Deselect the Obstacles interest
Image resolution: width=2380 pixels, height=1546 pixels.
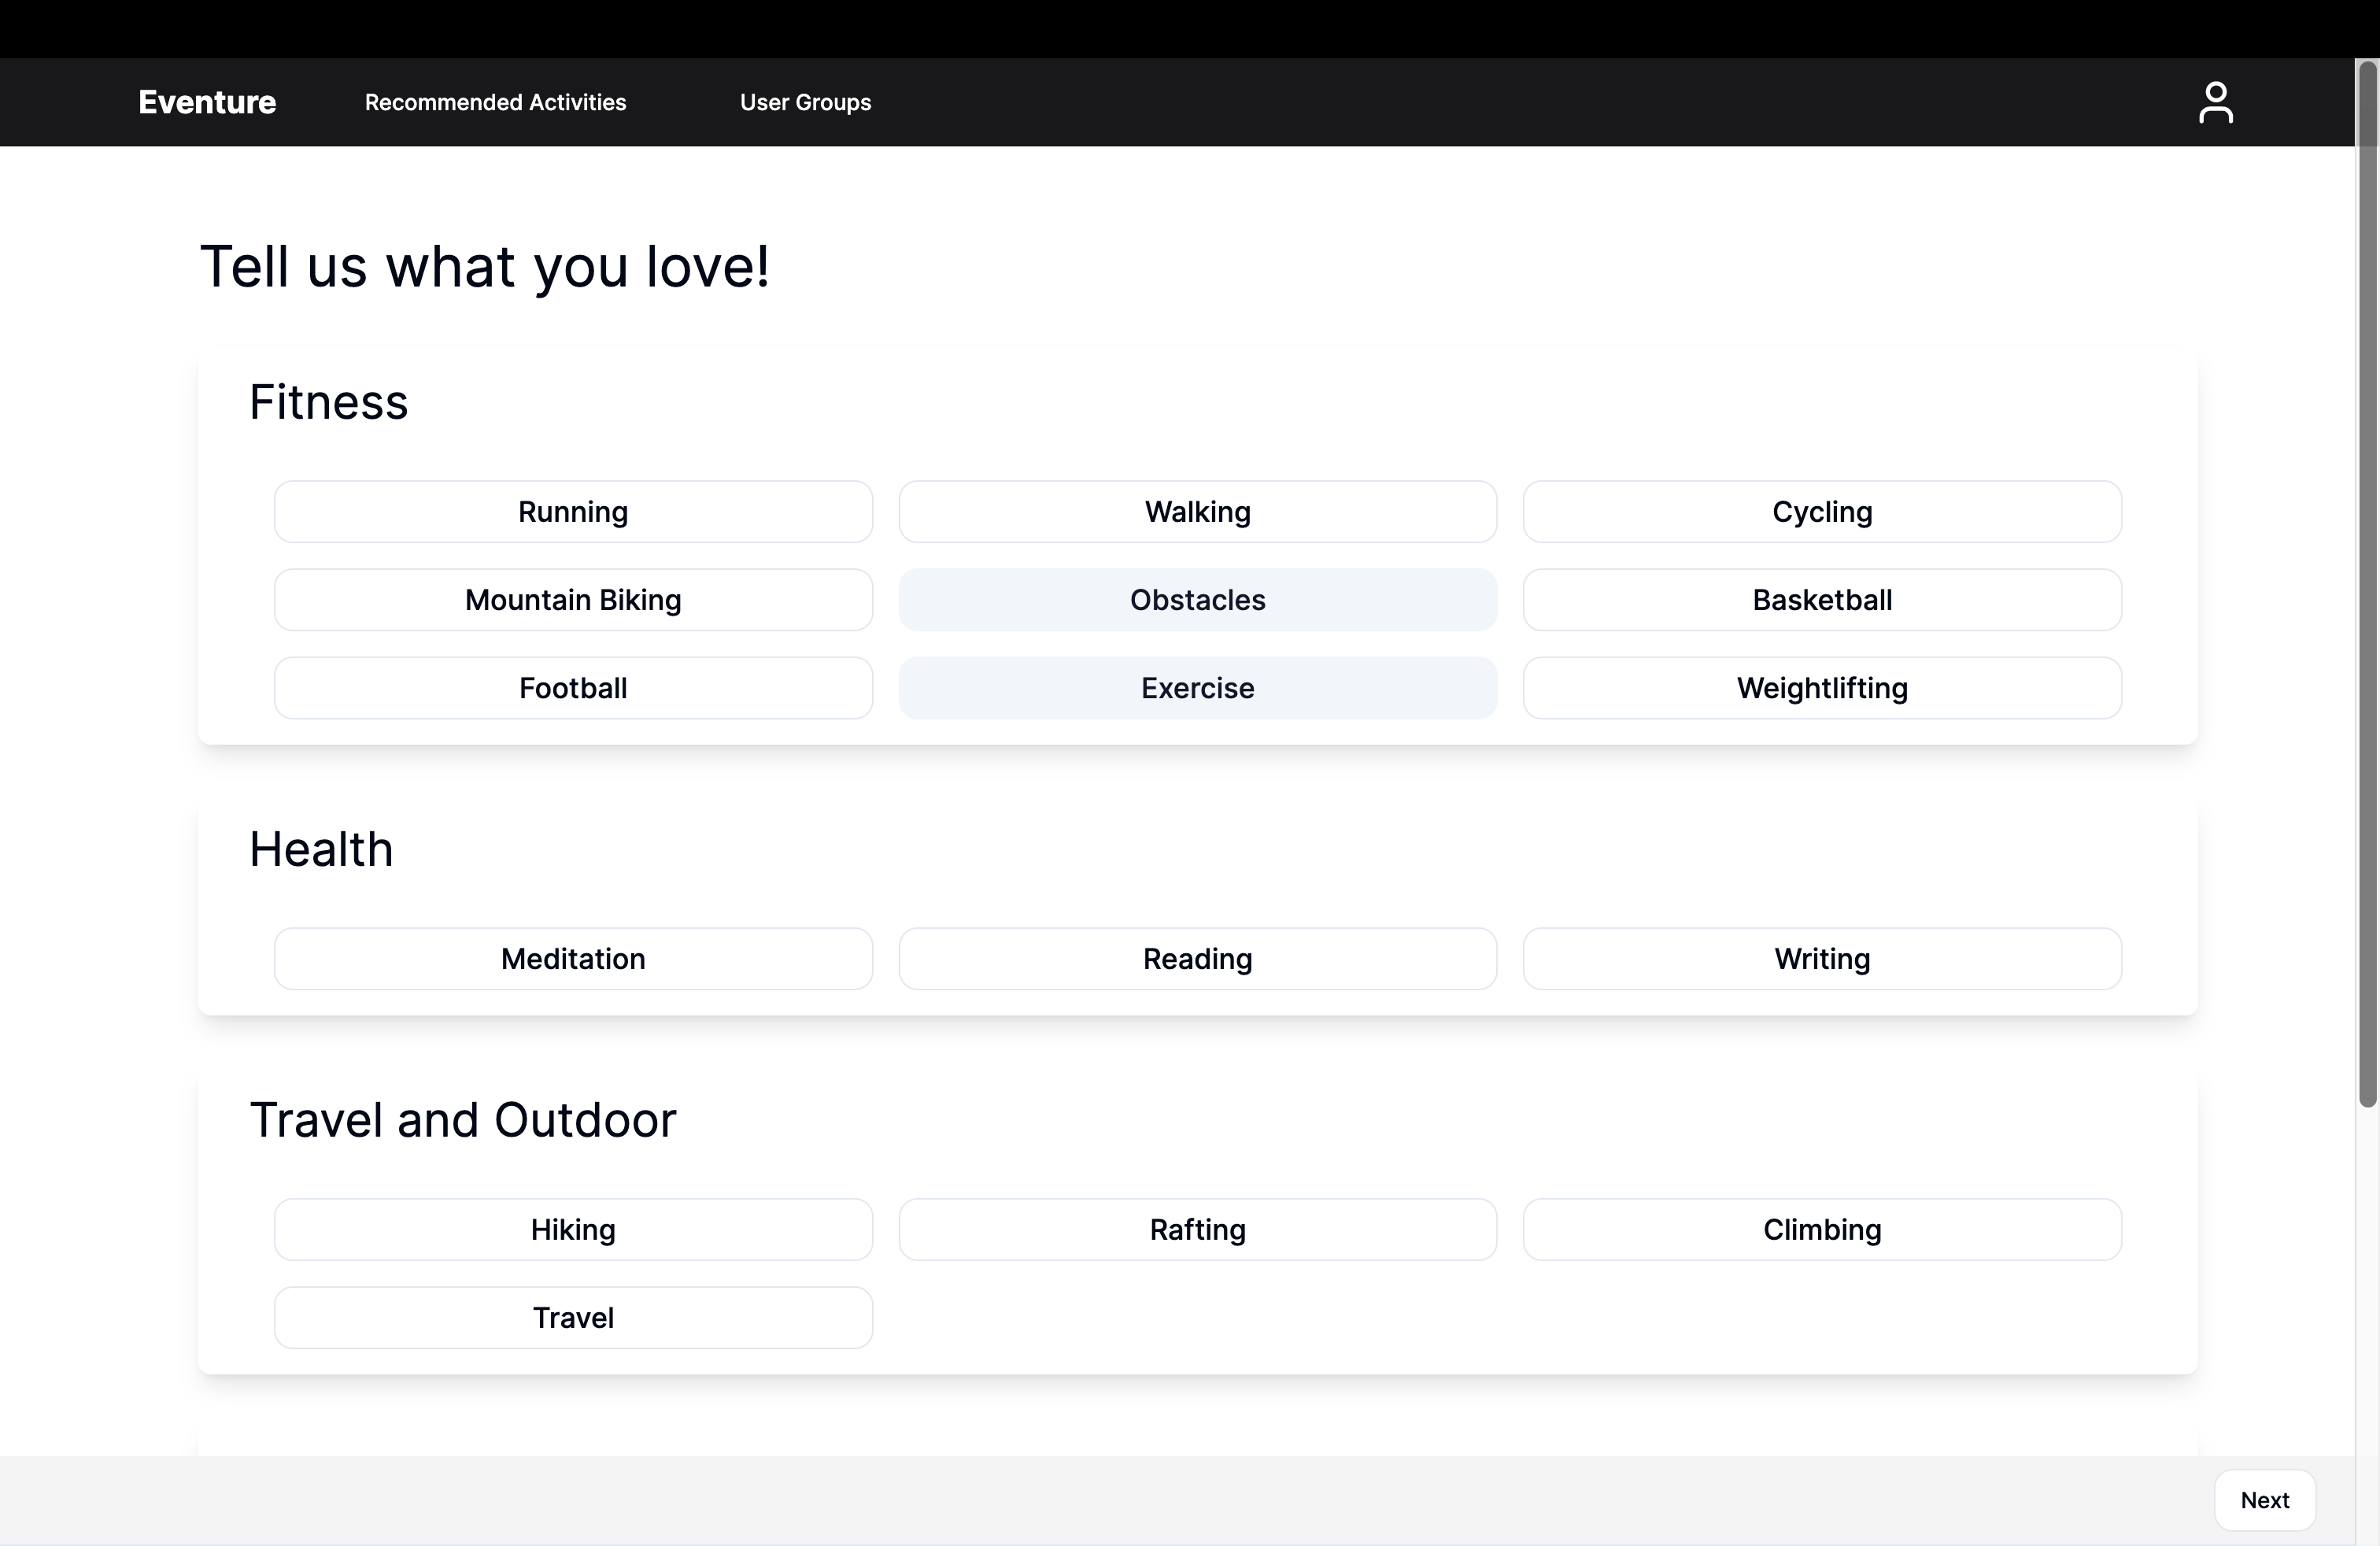pyautogui.click(x=1197, y=600)
